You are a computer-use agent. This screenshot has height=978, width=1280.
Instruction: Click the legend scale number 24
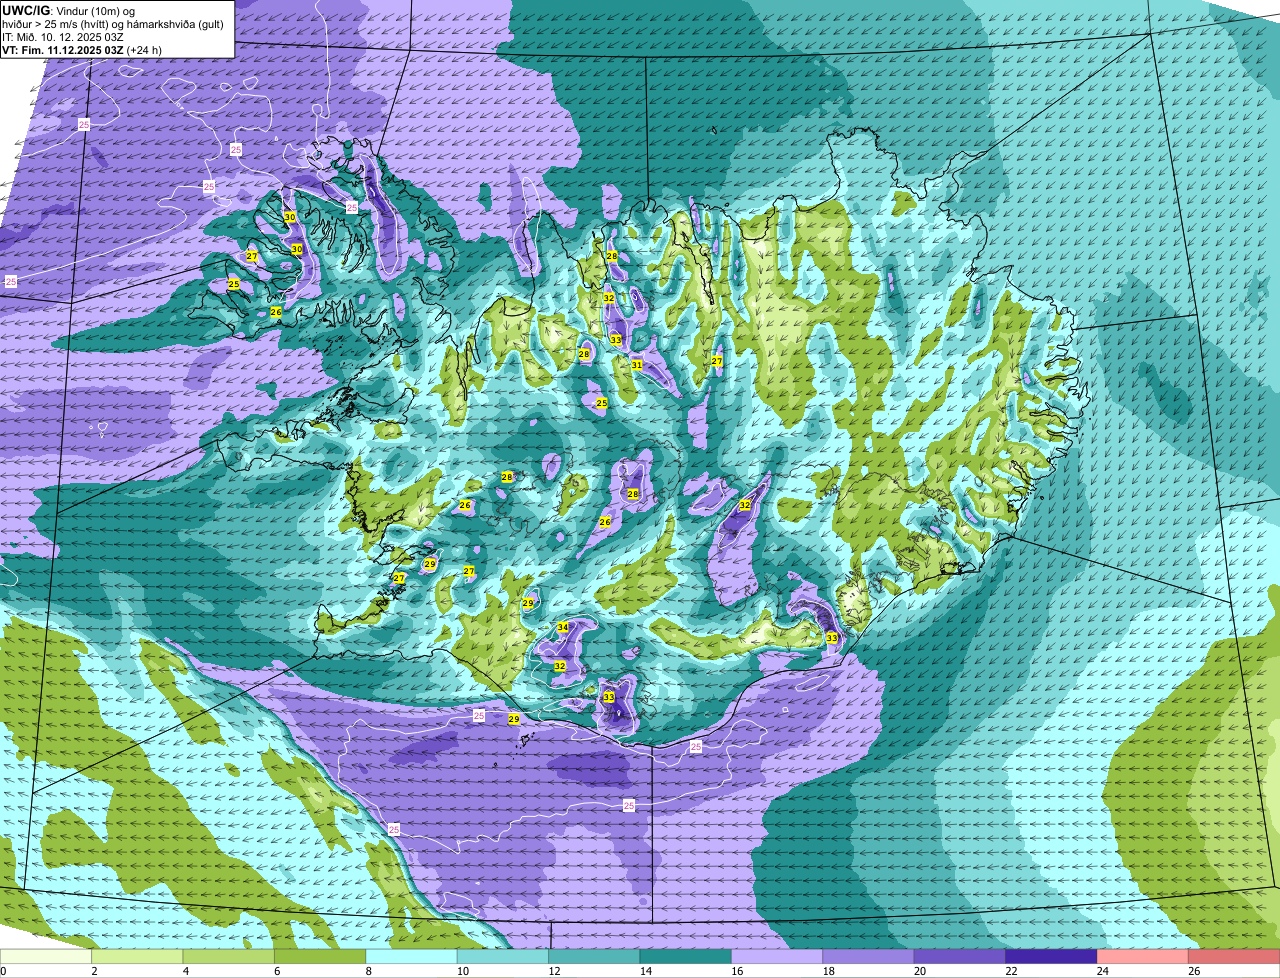1102,971
